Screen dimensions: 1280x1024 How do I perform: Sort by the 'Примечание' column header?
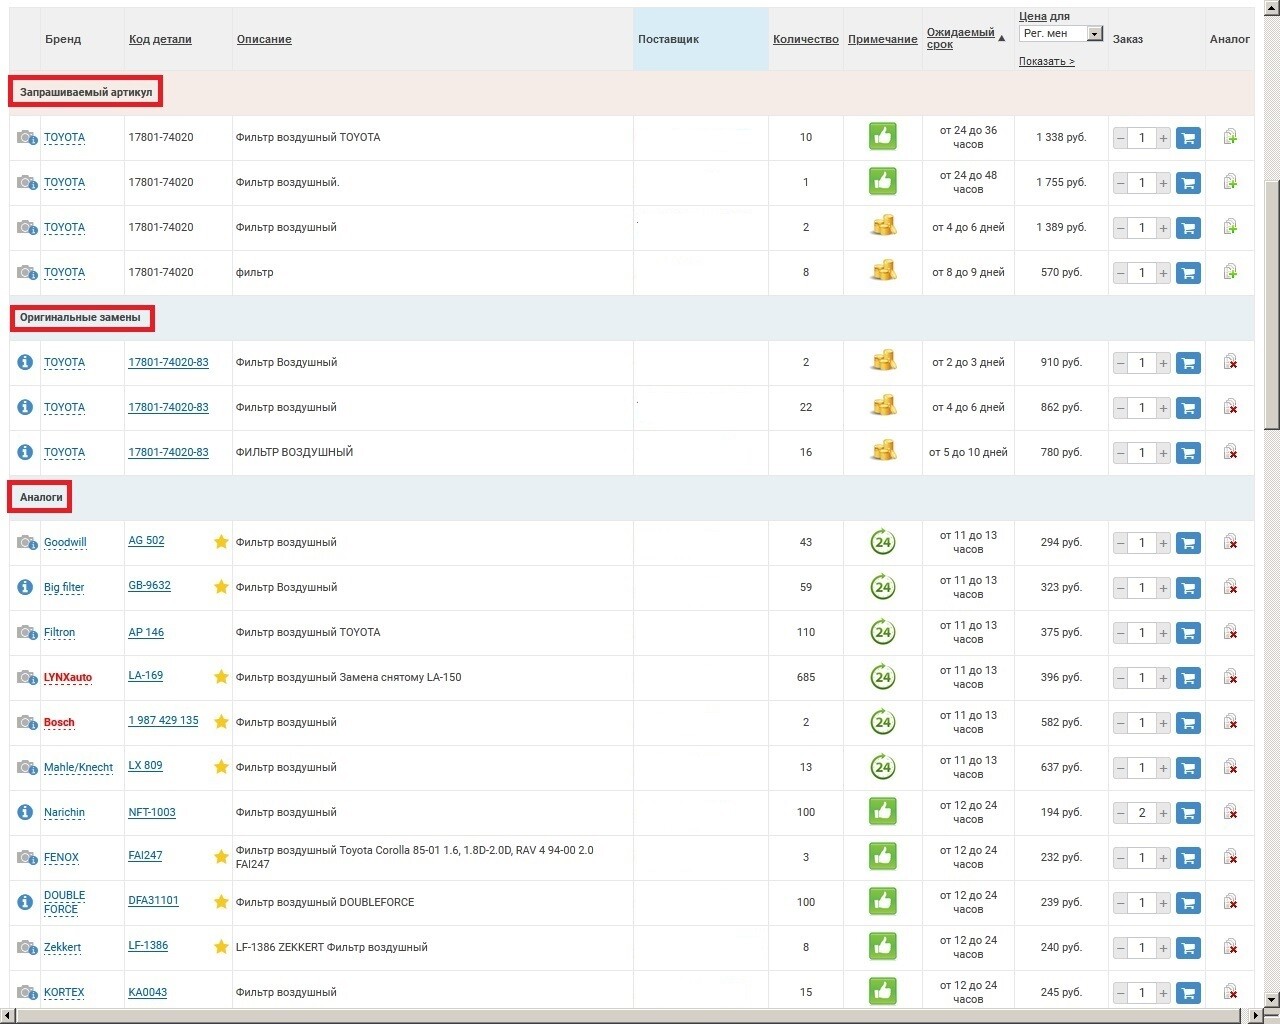[883, 39]
